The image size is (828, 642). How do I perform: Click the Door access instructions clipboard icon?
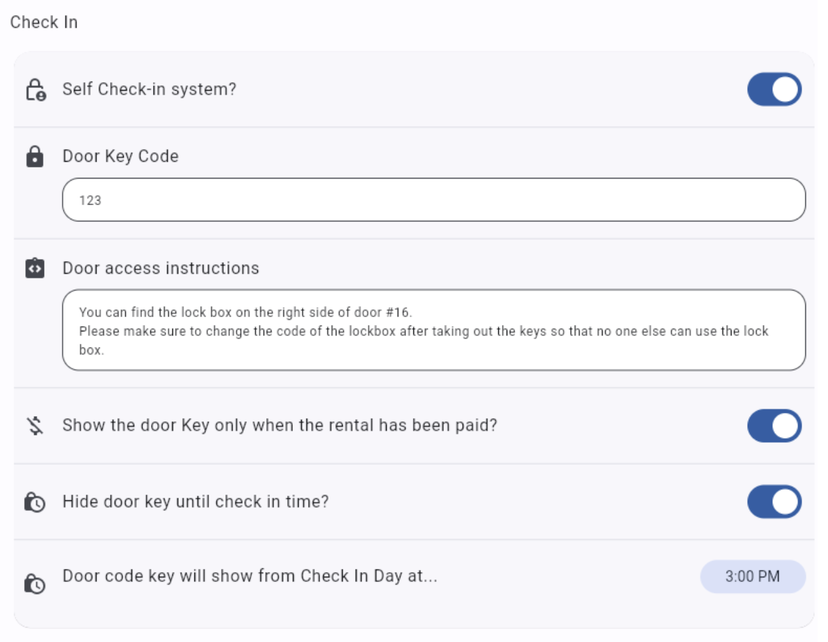(35, 268)
